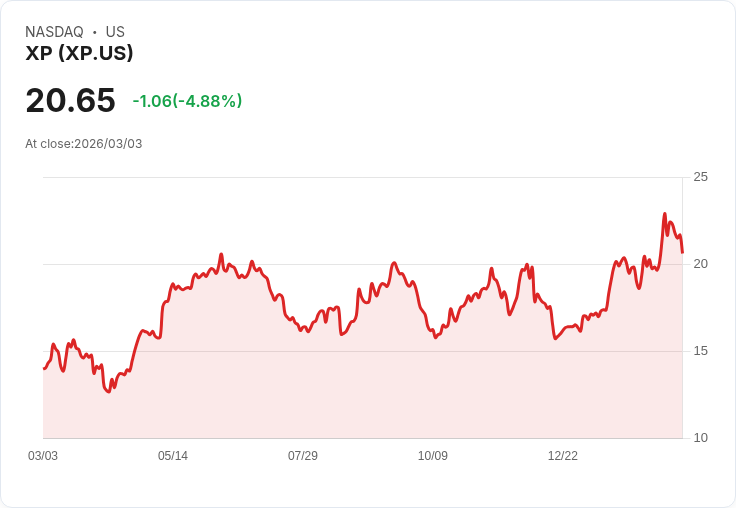
Task: Click the 07/29 date axis label
Action: tap(303, 456)
